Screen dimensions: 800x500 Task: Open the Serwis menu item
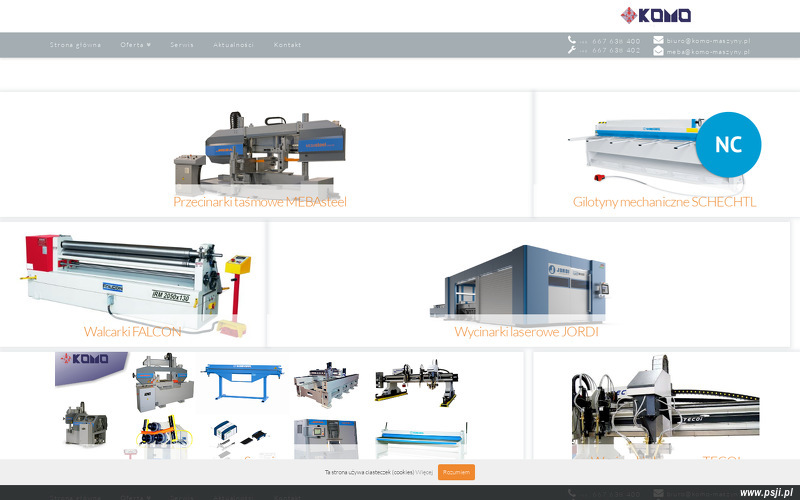[x=182, y=45]
